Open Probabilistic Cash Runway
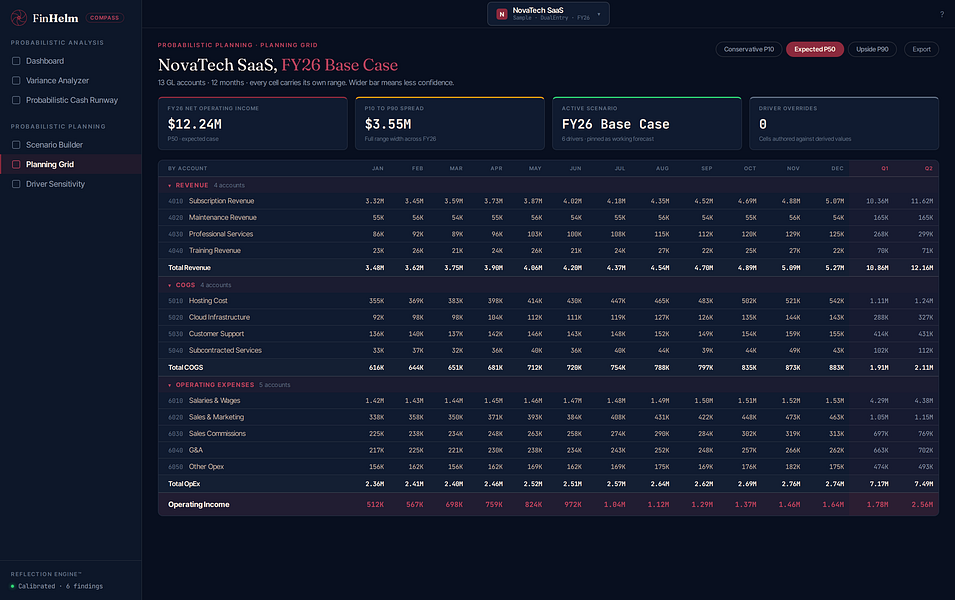 click(71, 100)
